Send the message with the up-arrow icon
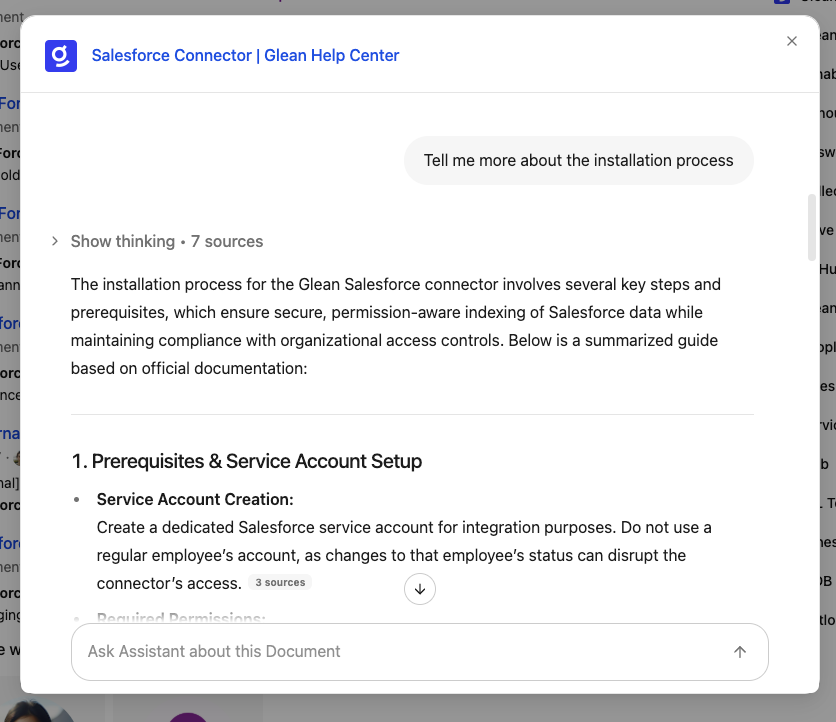 coord(740,652)
